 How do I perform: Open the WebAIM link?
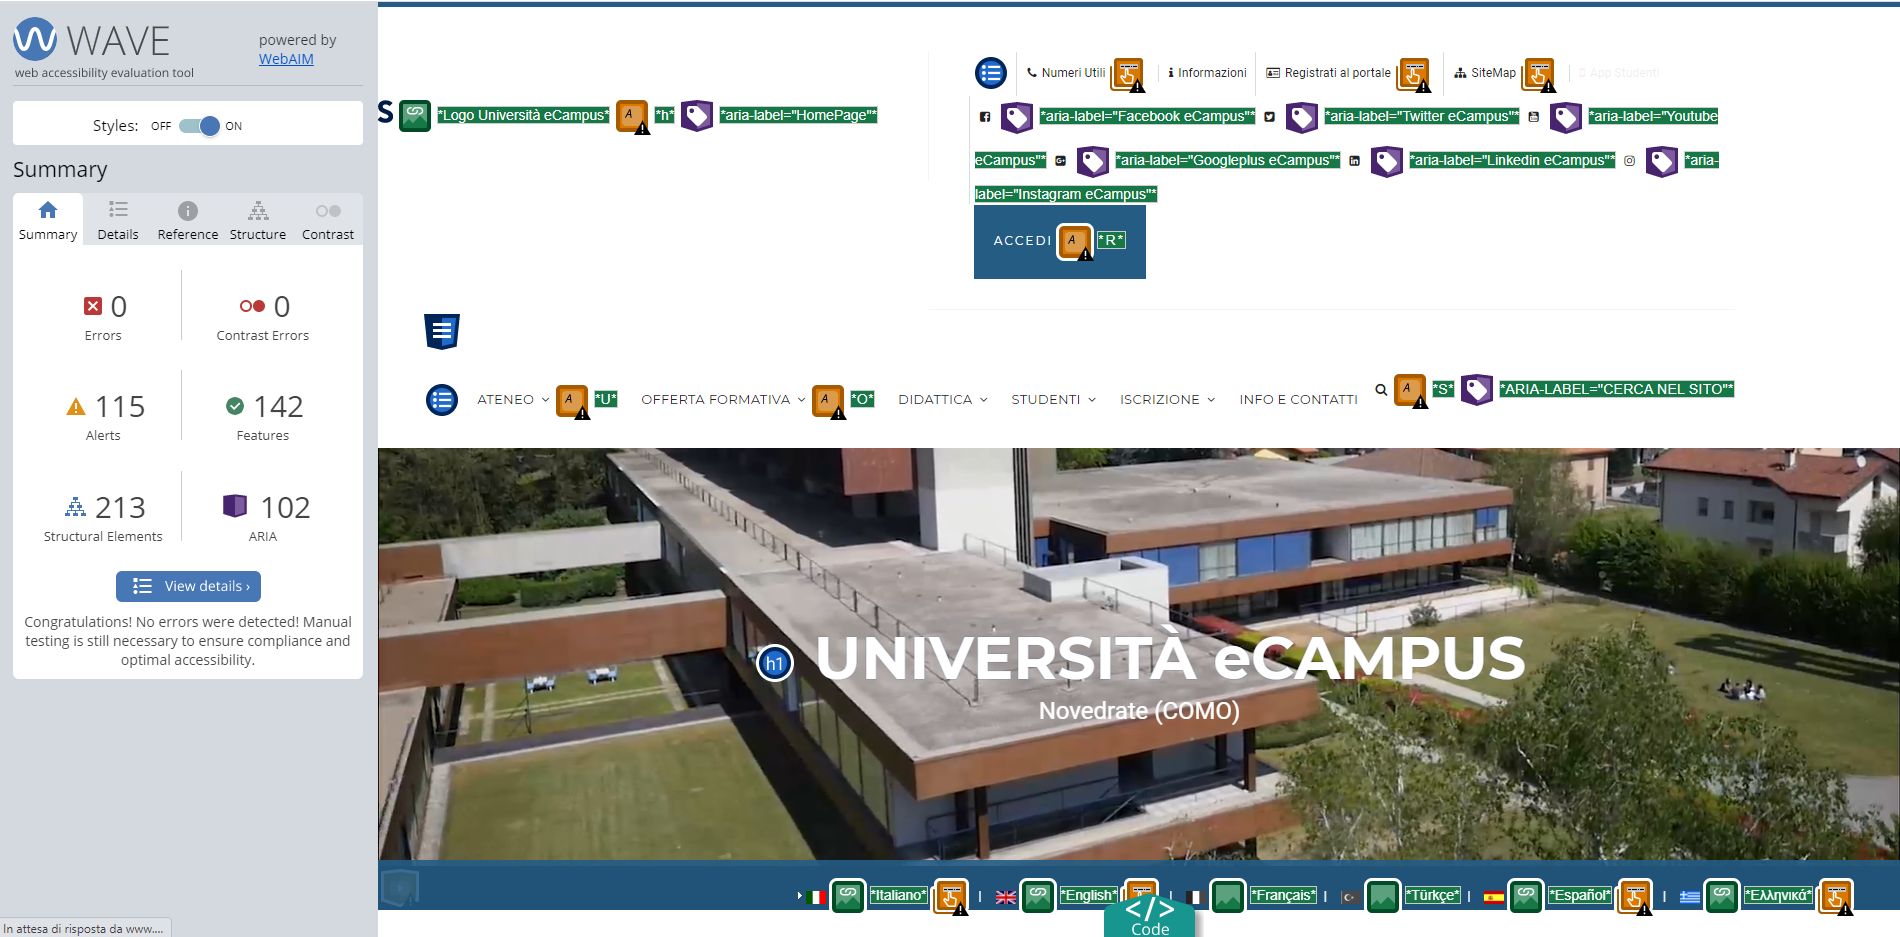click(x=286, y=59)
